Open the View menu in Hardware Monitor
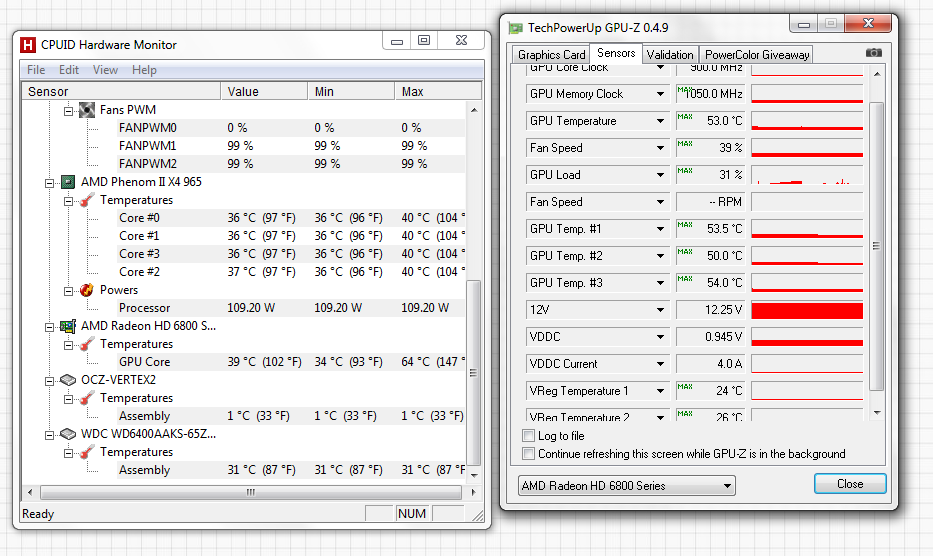This screenshot has height=556, width=933. pos(105,70)
